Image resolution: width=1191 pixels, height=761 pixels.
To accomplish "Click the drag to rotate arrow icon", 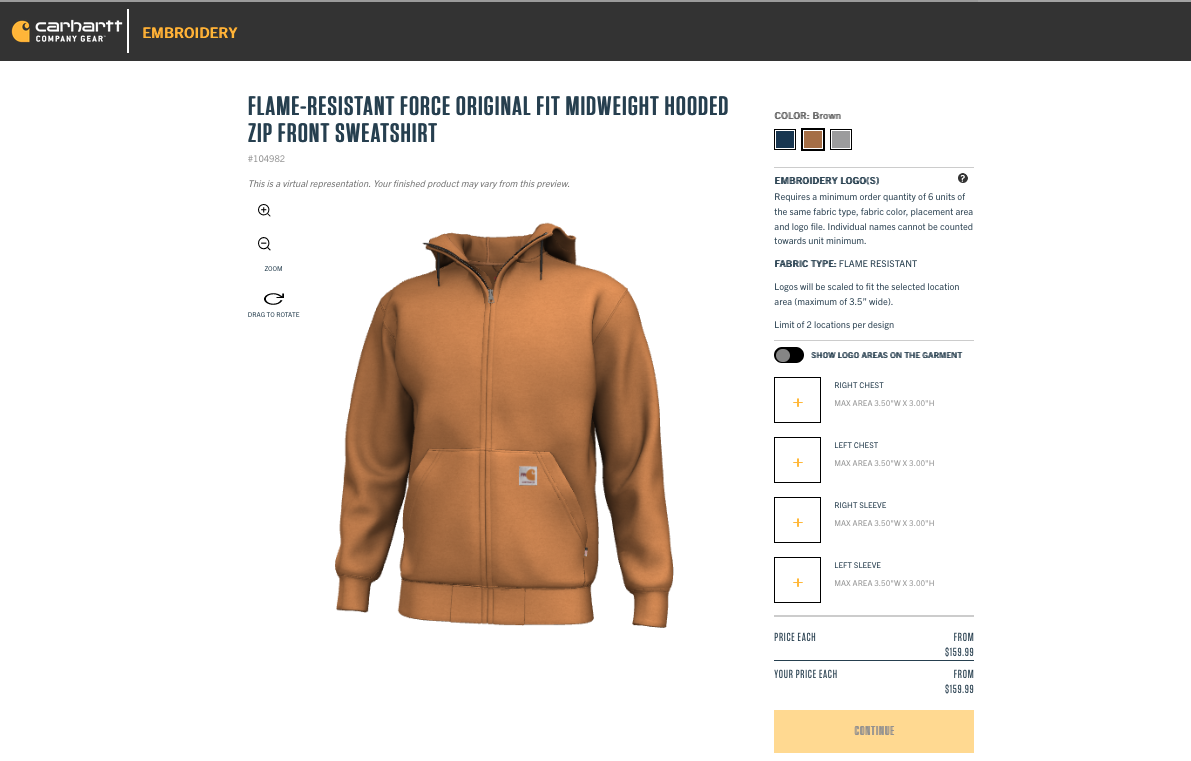I will [x=273, y=298].
